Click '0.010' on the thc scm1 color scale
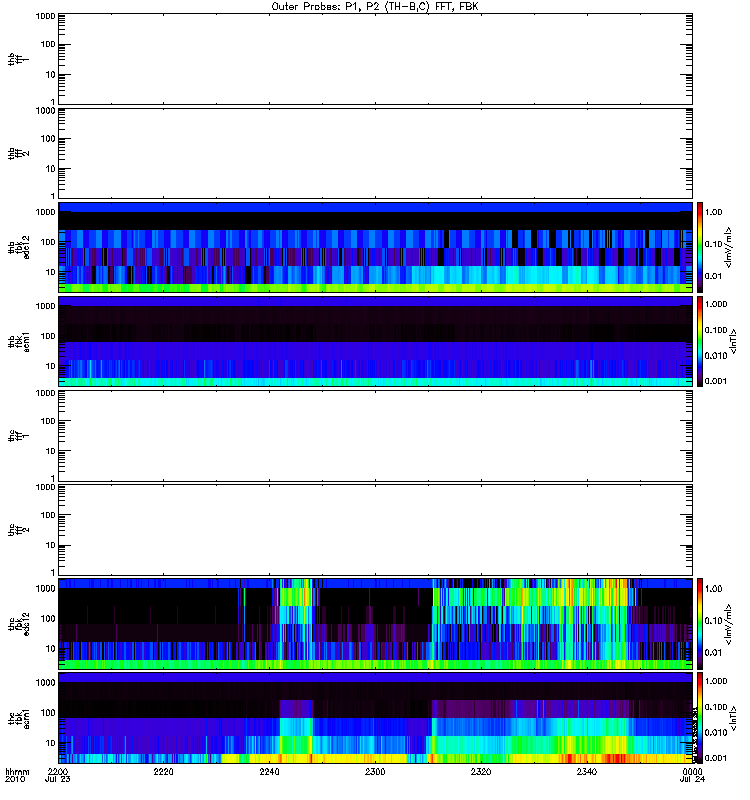This screenshot has height=800, width=750. tap(716, 733)
